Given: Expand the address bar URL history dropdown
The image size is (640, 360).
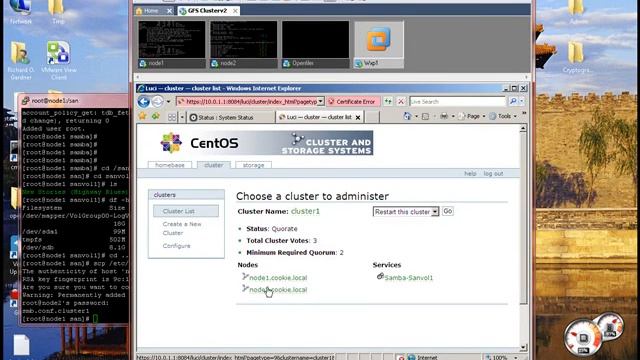Looking at the screenshot, I should coord(321,102).
